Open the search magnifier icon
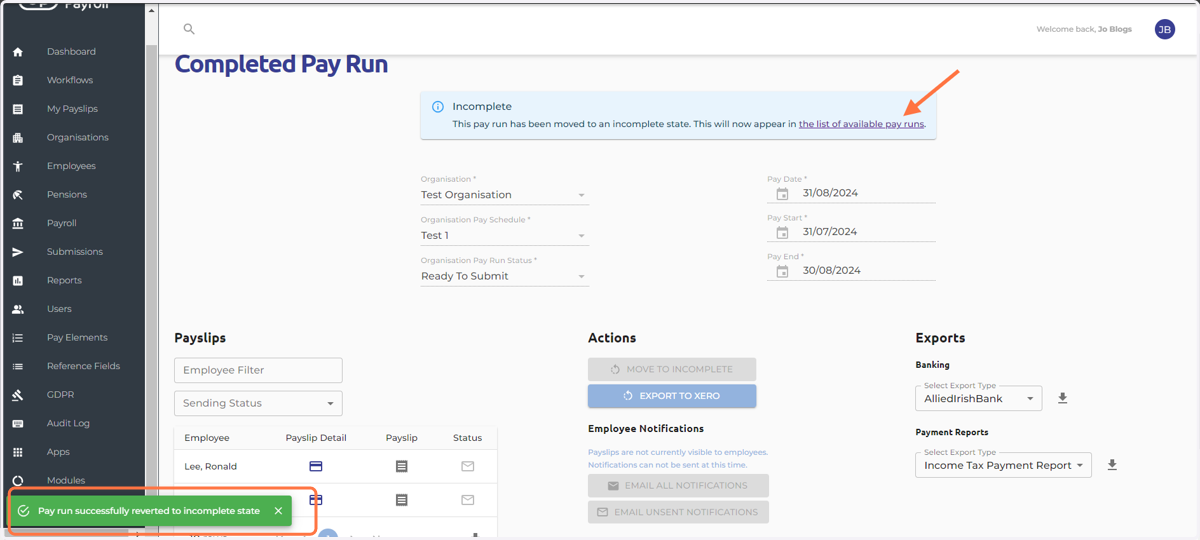The image size is (1200, 540). click(189, 29)
